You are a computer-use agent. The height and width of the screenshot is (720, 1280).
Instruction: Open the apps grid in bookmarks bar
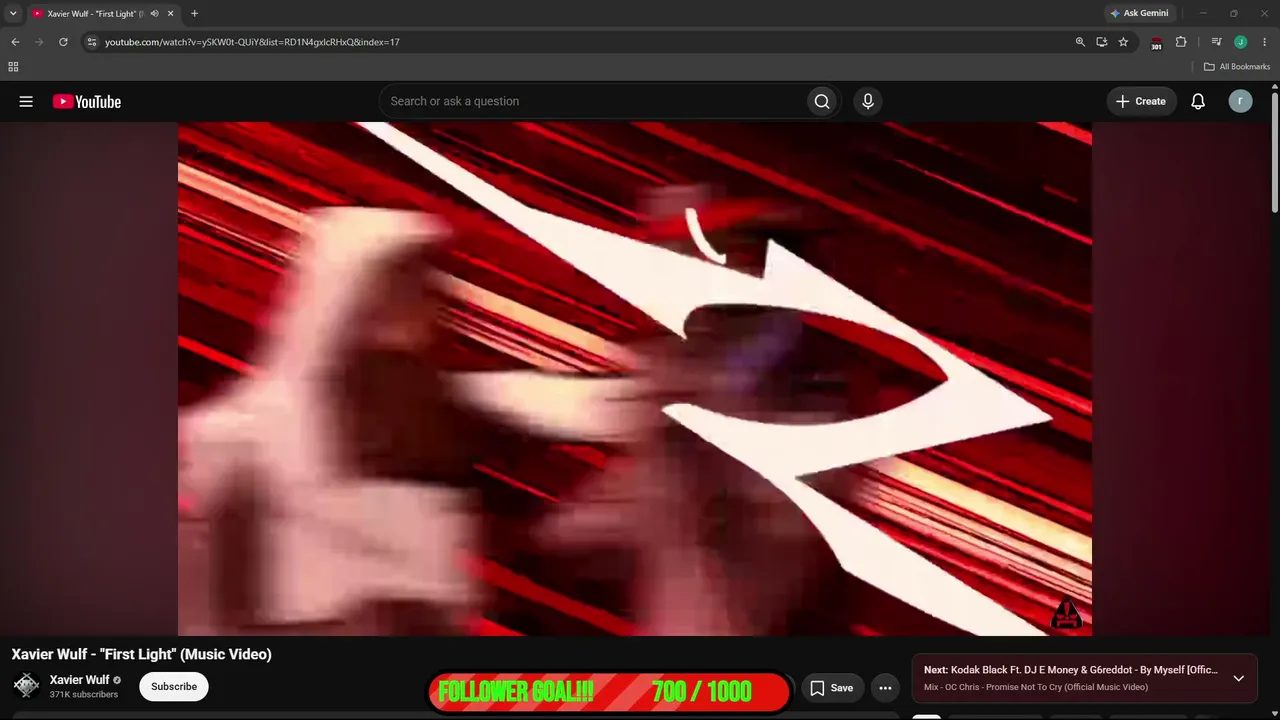[x=13, y=67]
